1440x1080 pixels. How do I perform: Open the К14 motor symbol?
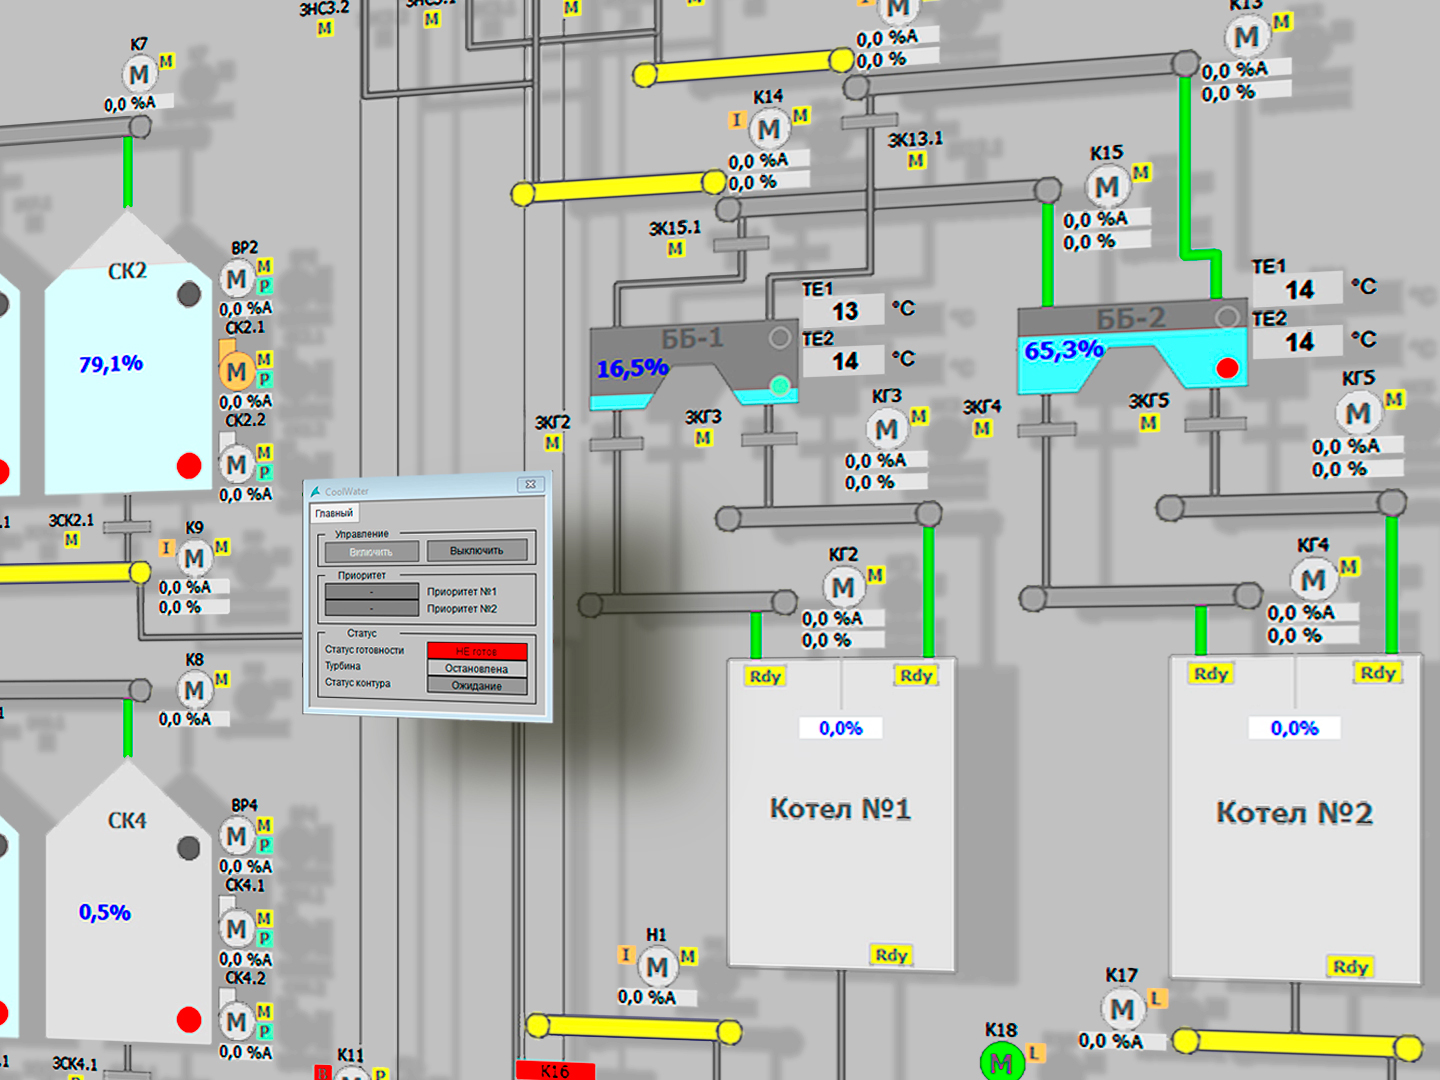(769, 129)
